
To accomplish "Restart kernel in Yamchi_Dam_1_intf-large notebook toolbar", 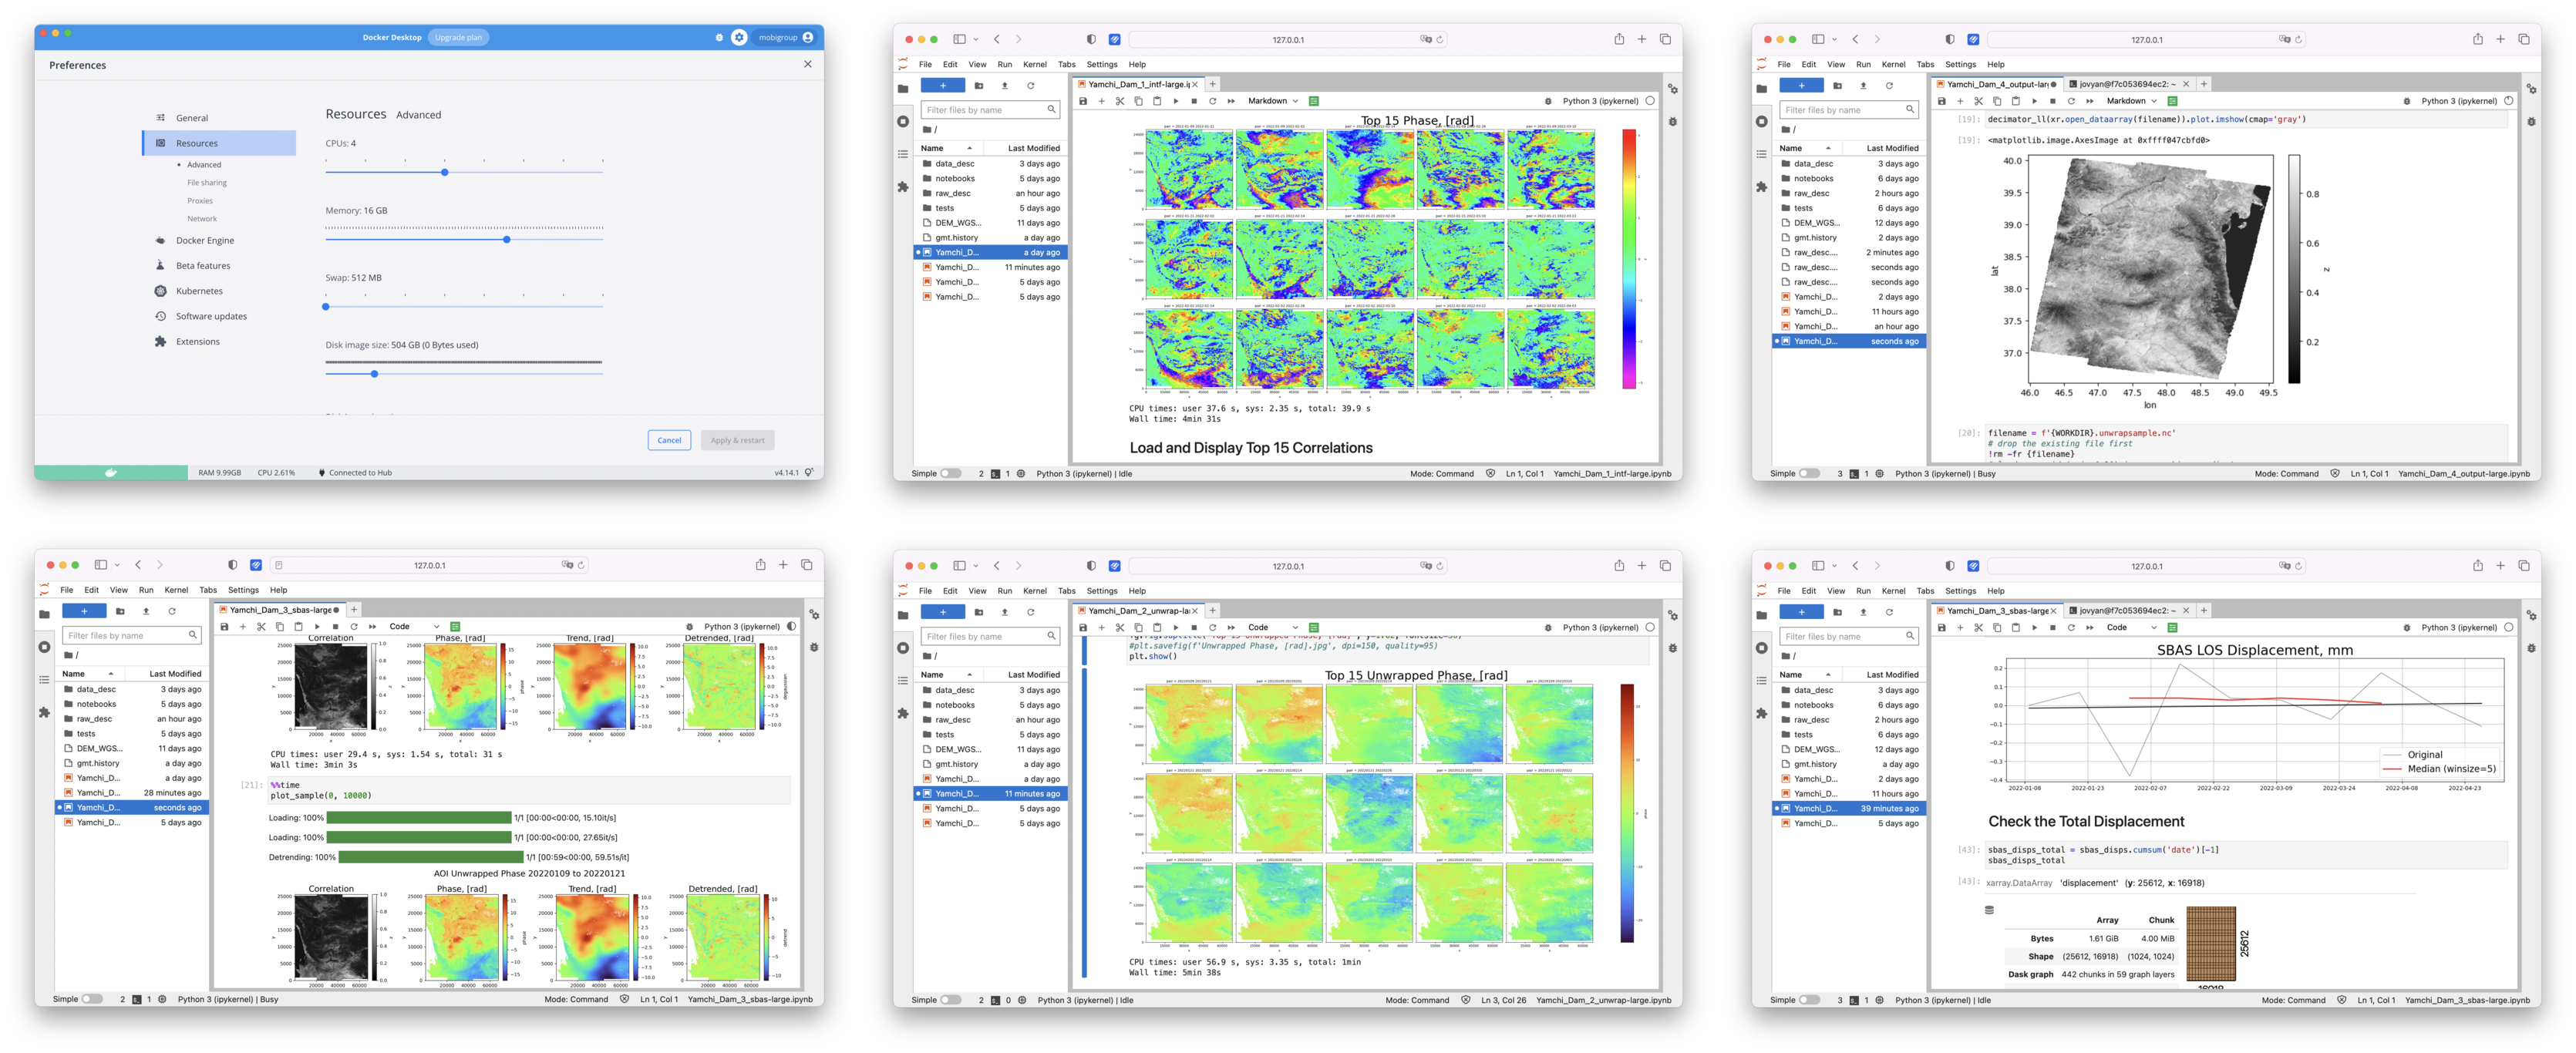I will (1212, 101).
